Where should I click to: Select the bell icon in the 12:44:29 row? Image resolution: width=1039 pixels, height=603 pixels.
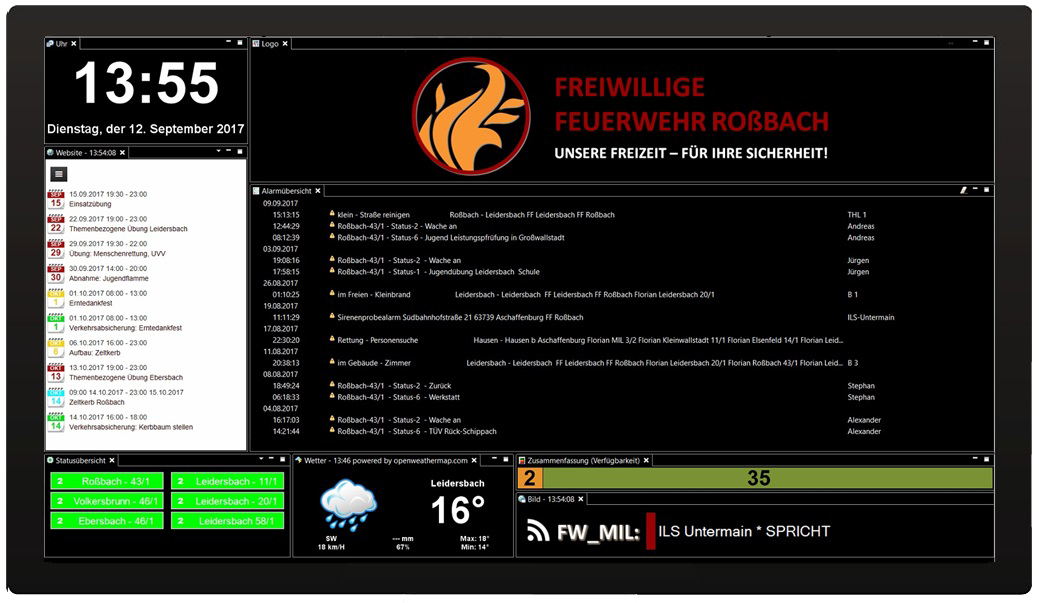click(332, 225)
